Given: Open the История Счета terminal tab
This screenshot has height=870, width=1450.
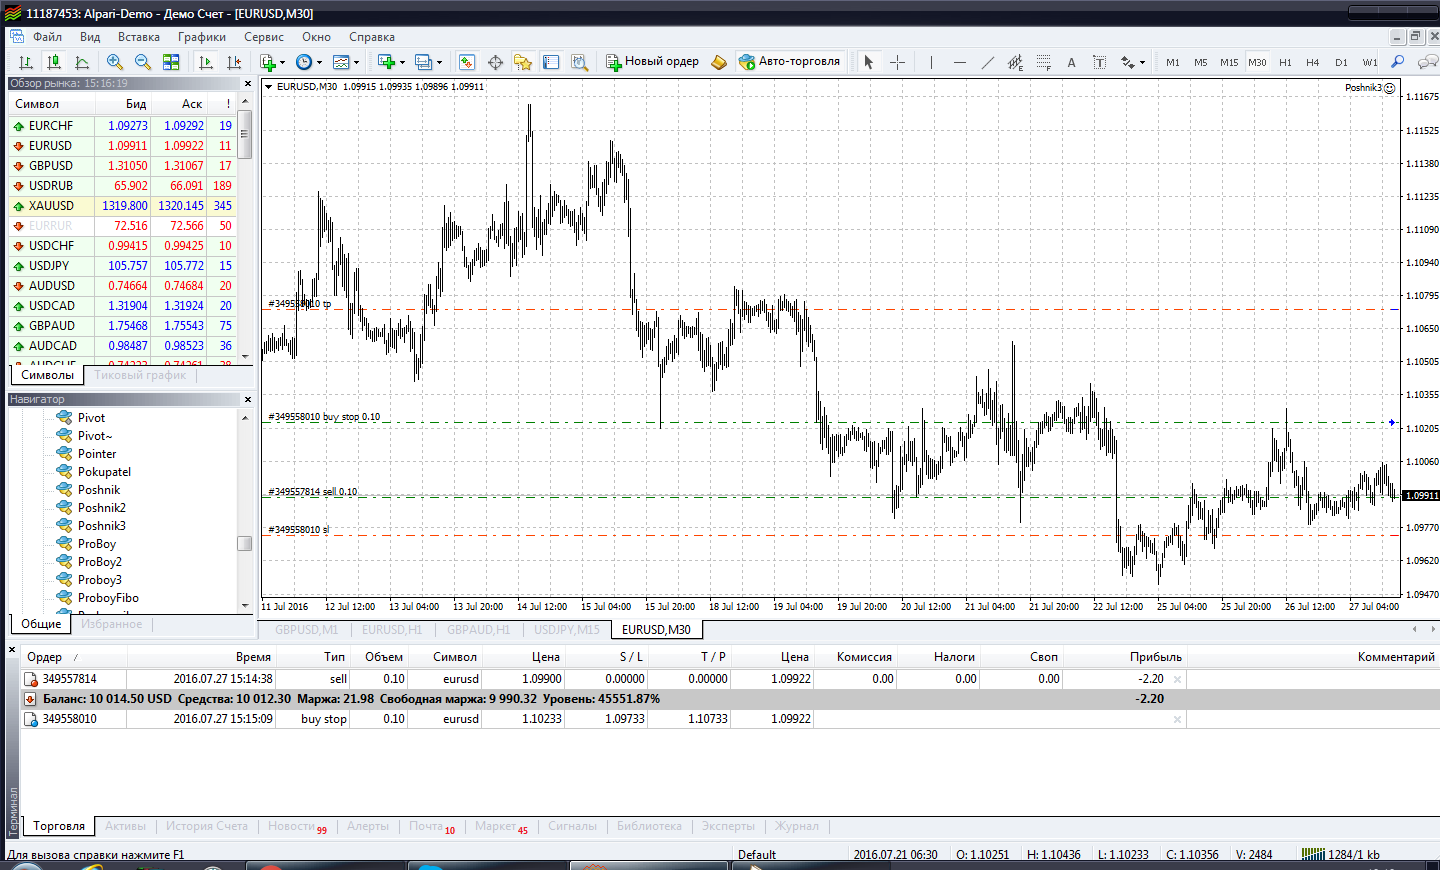Looking at the screenshot, I should tap(206, 826).
